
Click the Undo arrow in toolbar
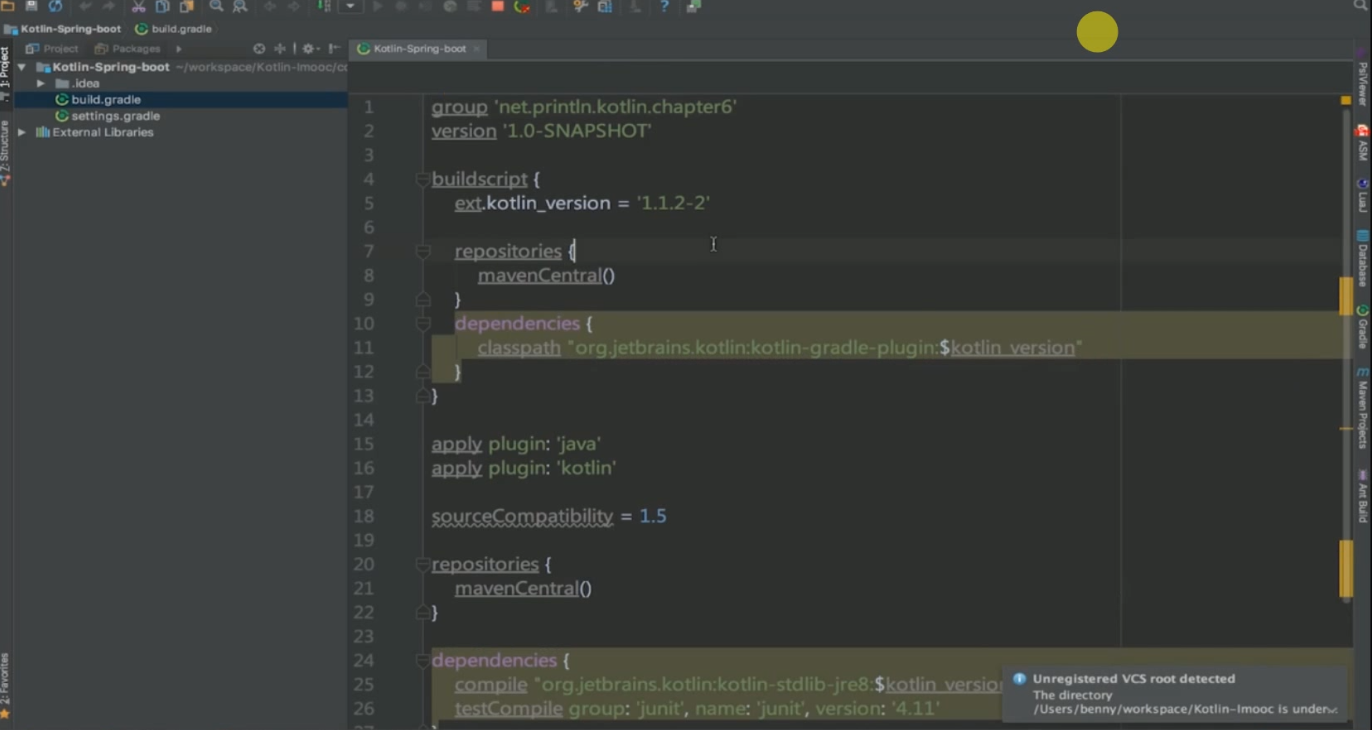[x=85, y=6]
